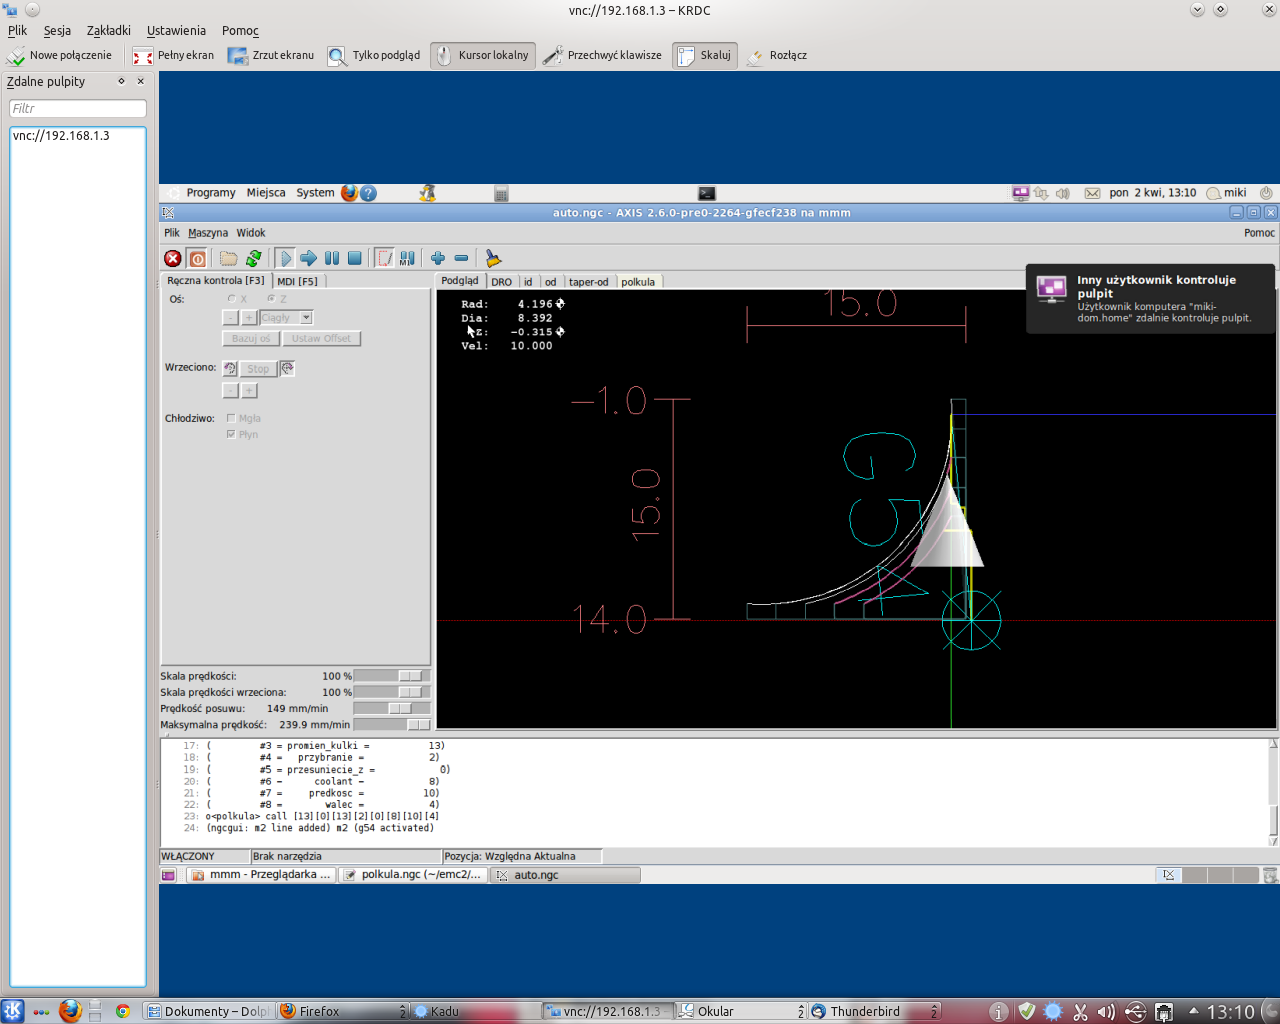Click the red Emergency Stop icon in AXIS
The image size is (1280, 1024).
[x=173, y=258]
